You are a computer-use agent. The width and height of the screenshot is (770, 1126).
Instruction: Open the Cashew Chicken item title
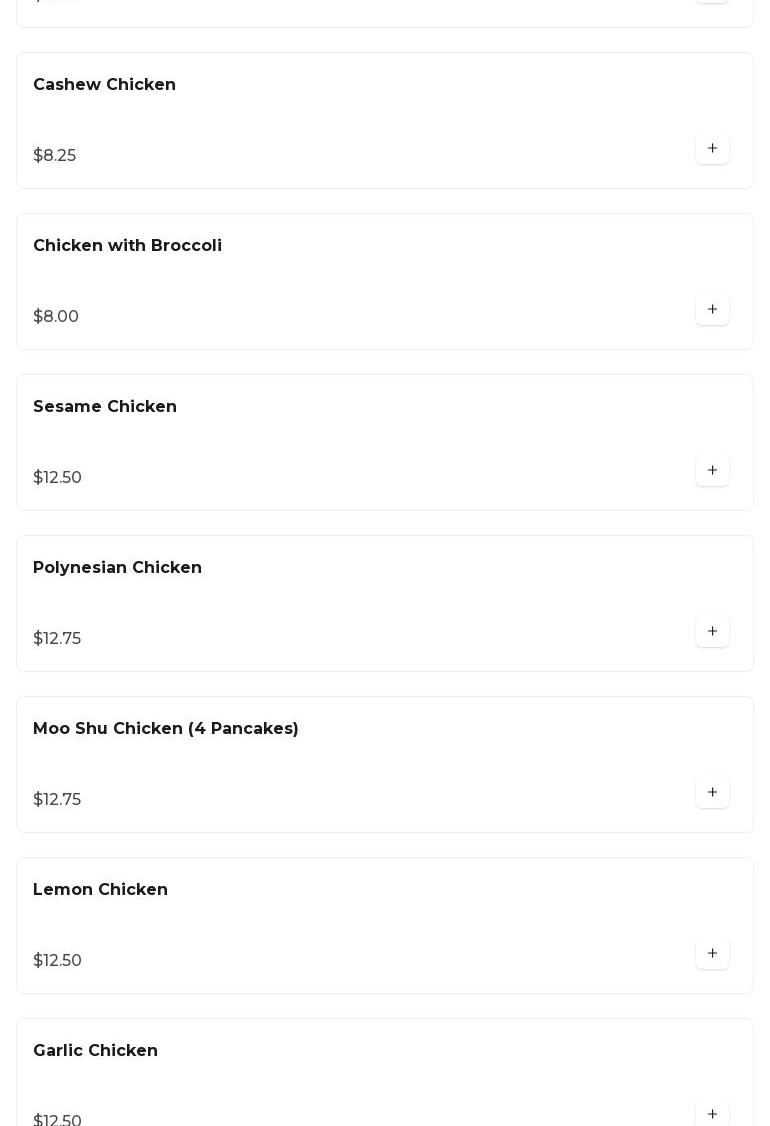pyautogui.click(x=104, y=85)
